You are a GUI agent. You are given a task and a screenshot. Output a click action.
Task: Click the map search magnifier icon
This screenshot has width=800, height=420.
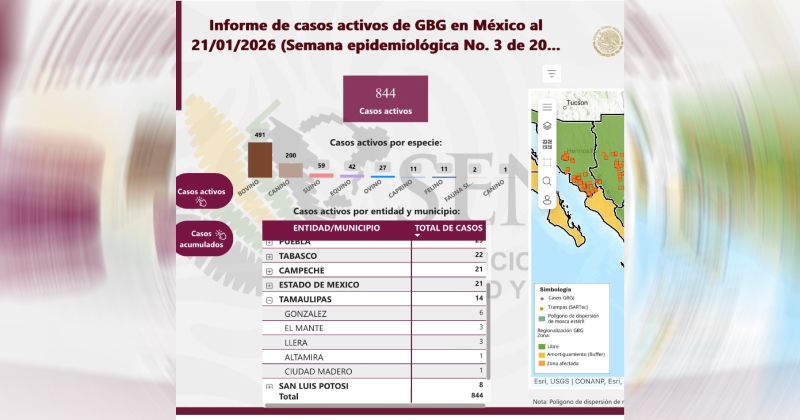click(x=547, y=181)
